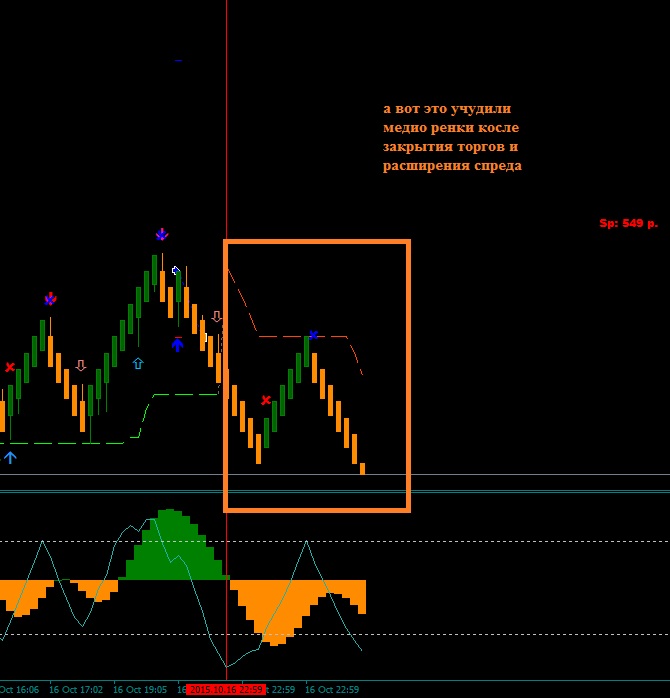Image resolution: width=670 pixels, height=698 pixels.
Task: Select the text line 'а вот это учудили'
Action: pos(447,109)
